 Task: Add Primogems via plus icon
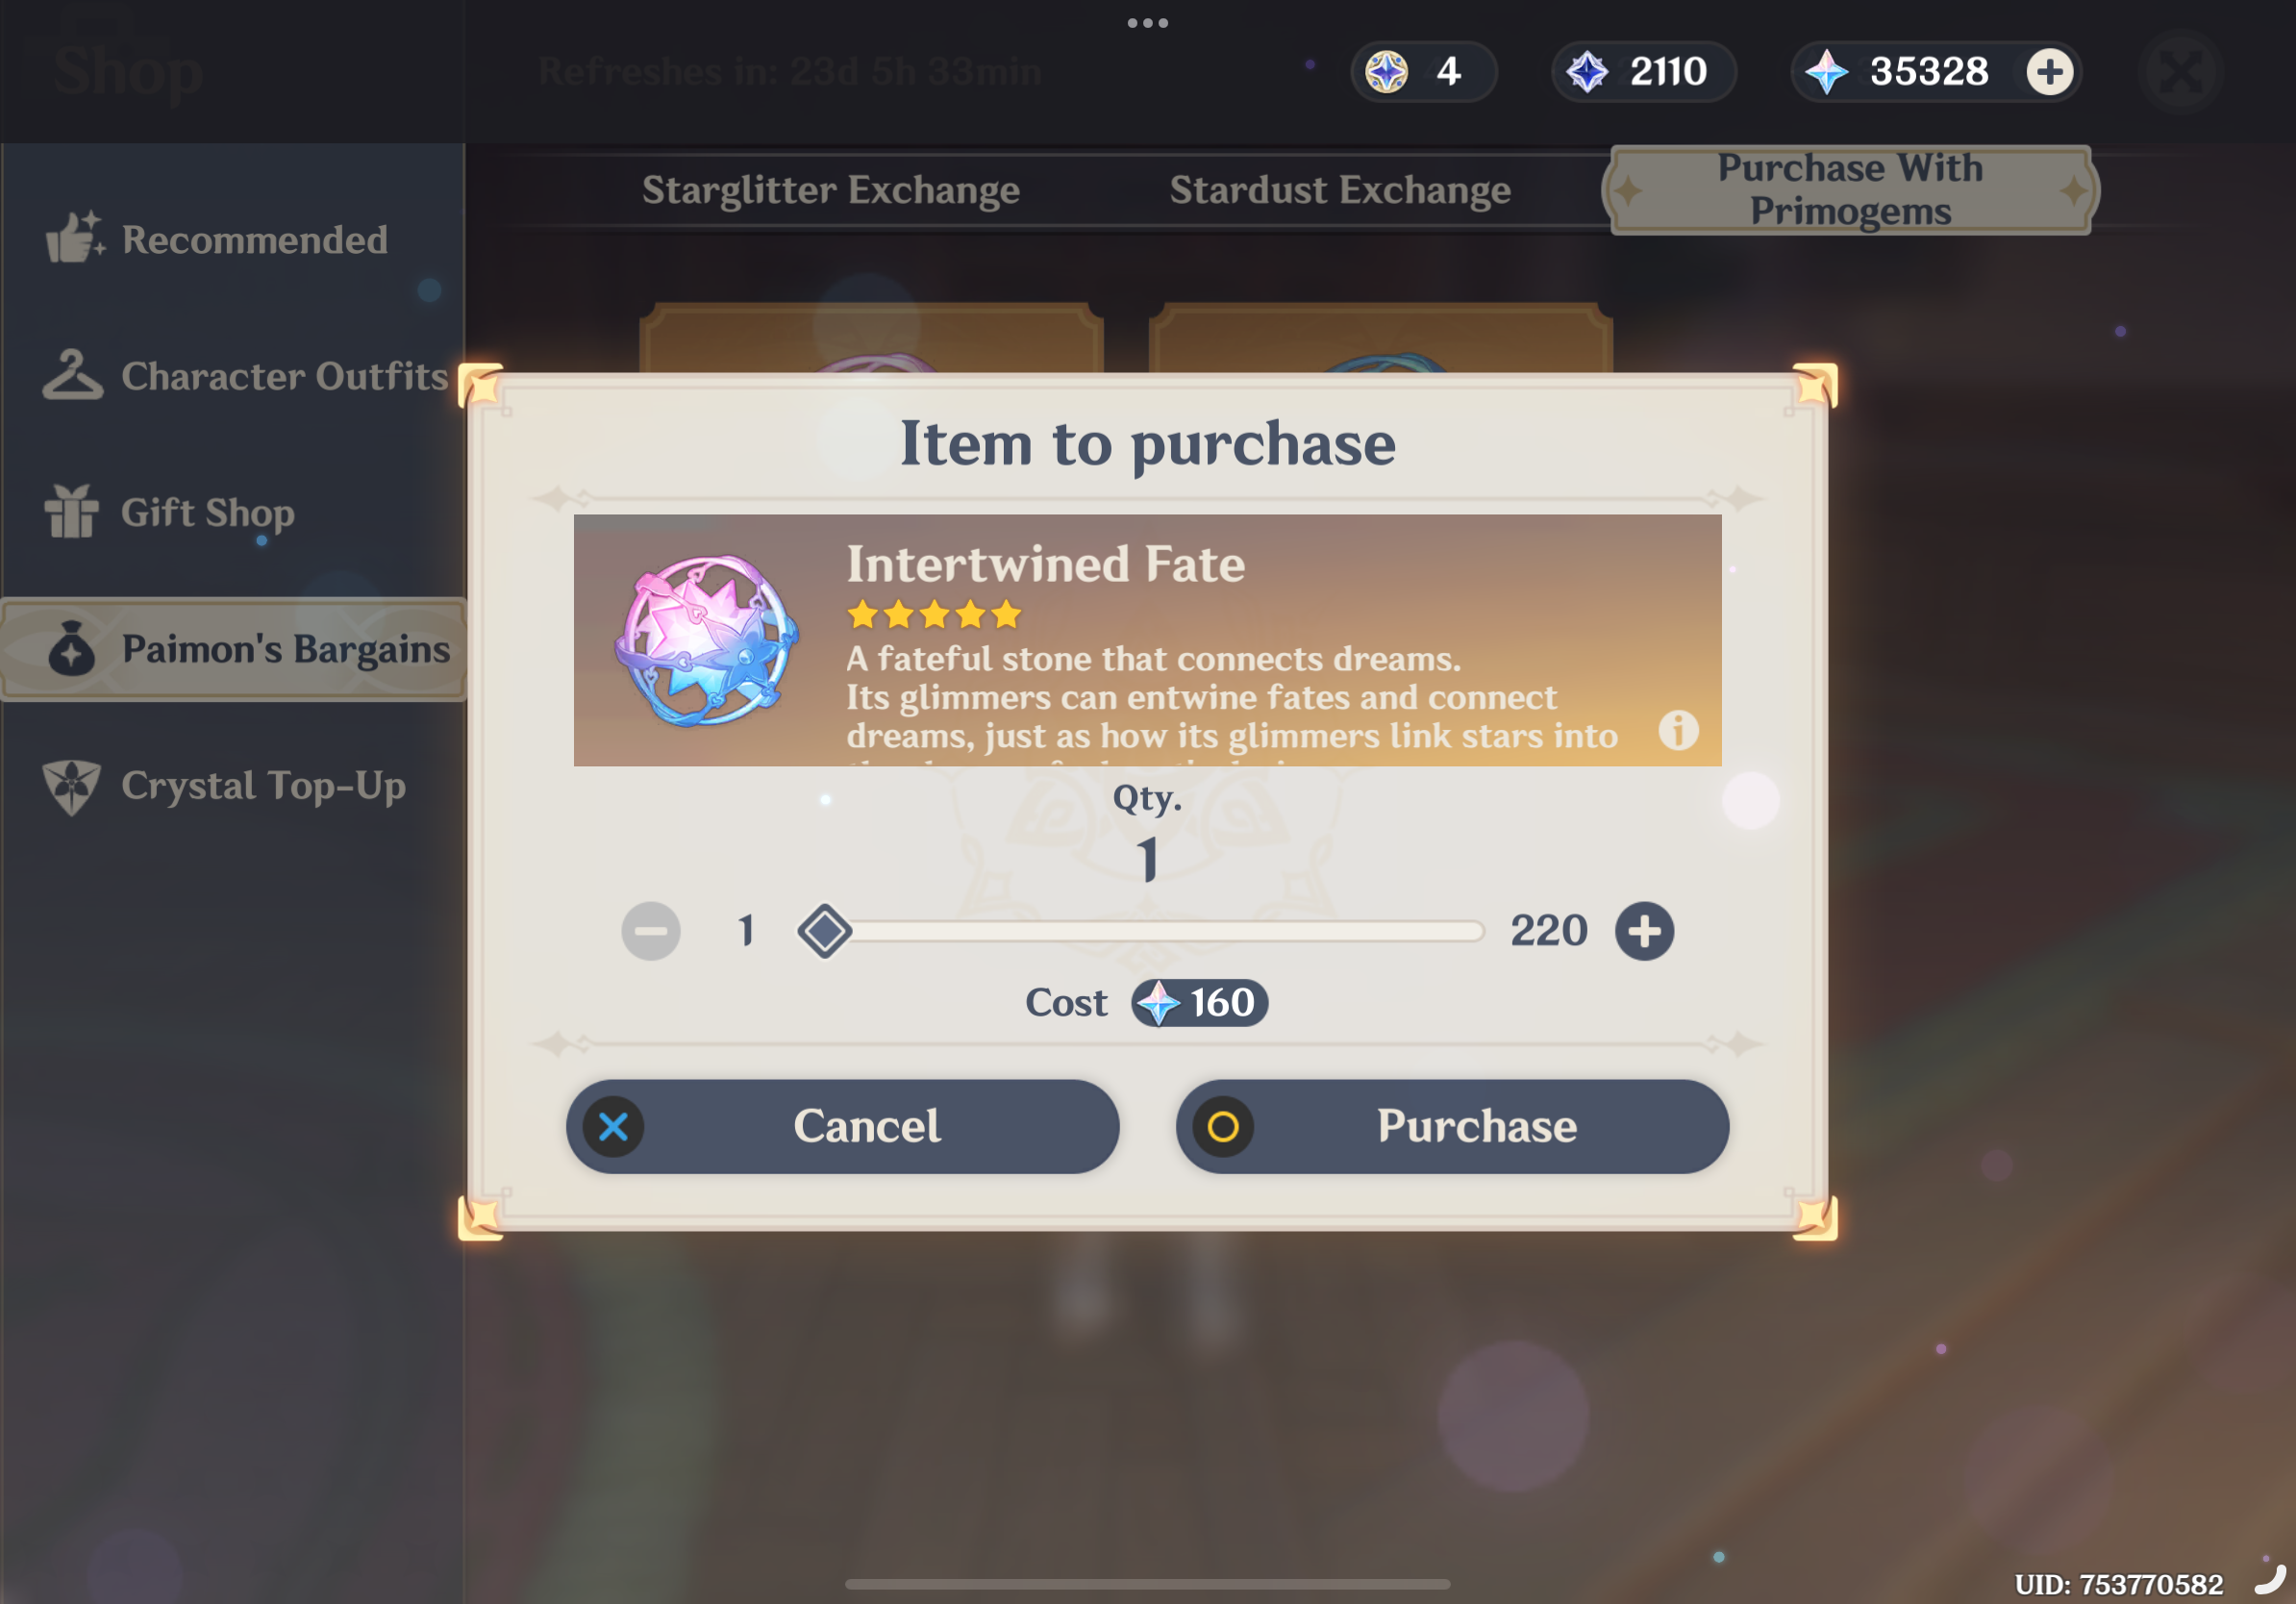click(x=2049, y=71)
